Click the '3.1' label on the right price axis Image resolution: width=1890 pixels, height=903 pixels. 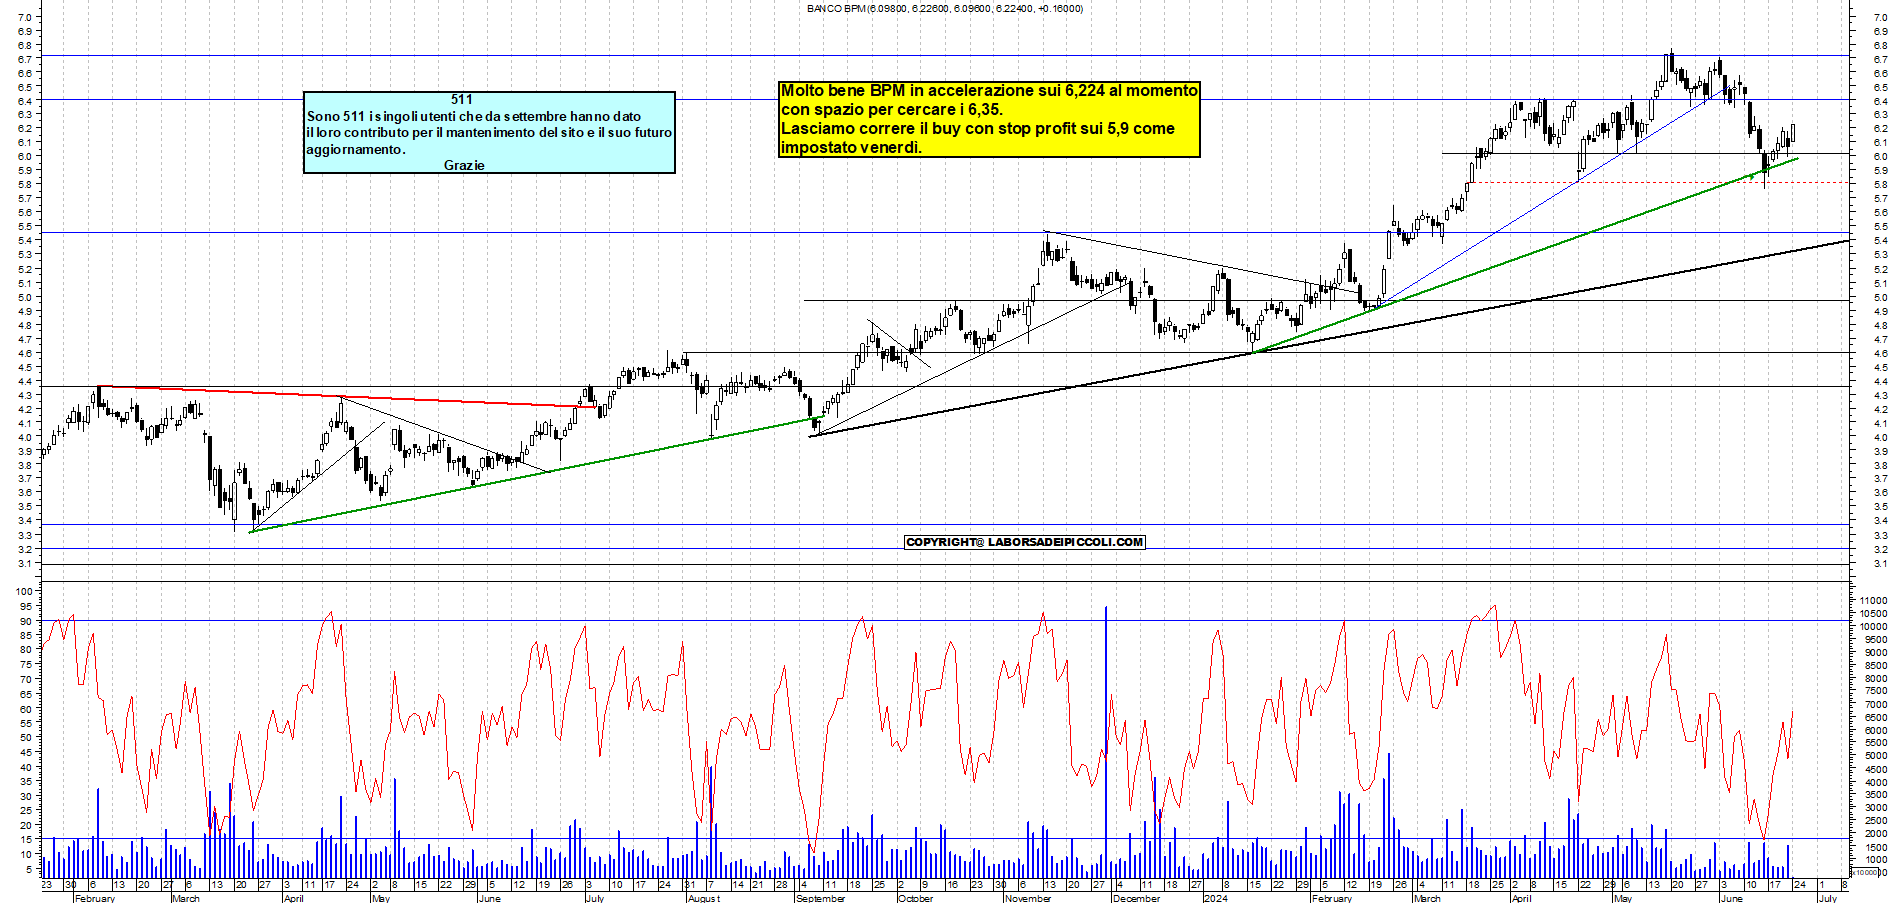1880,564
